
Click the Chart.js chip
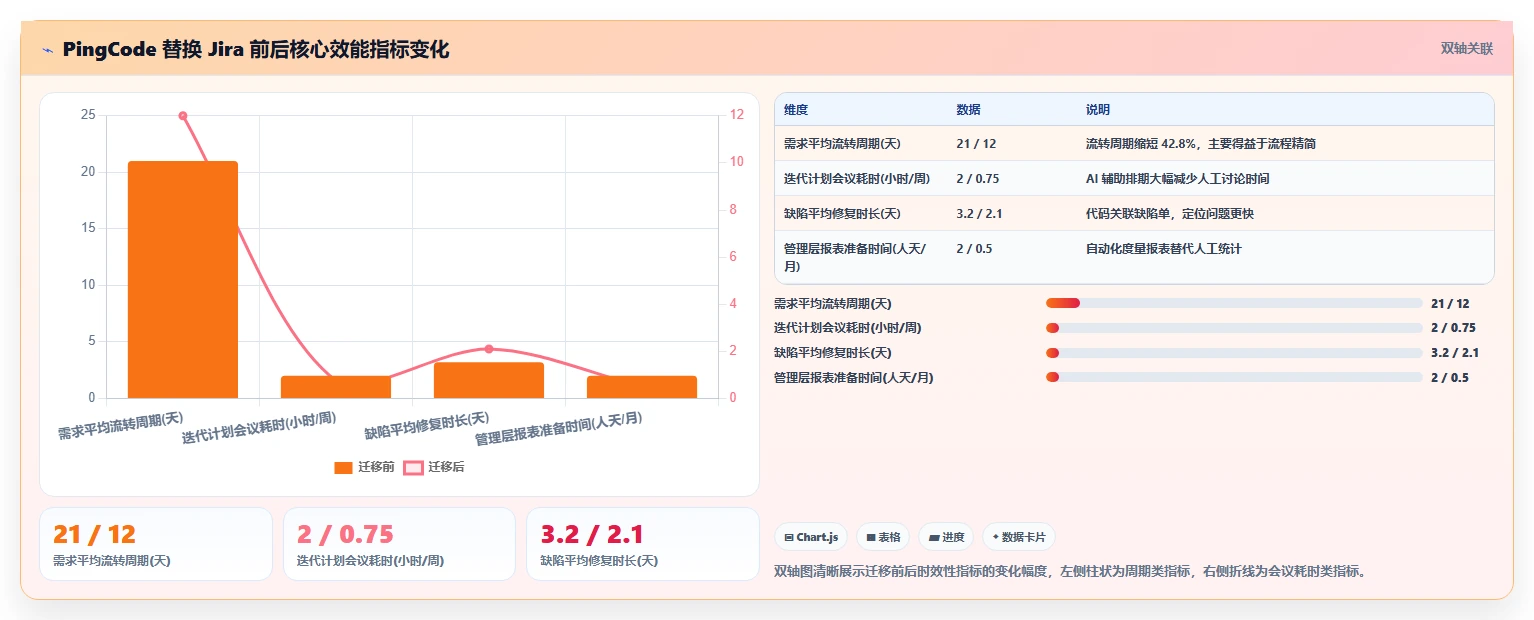click(811, 537)
